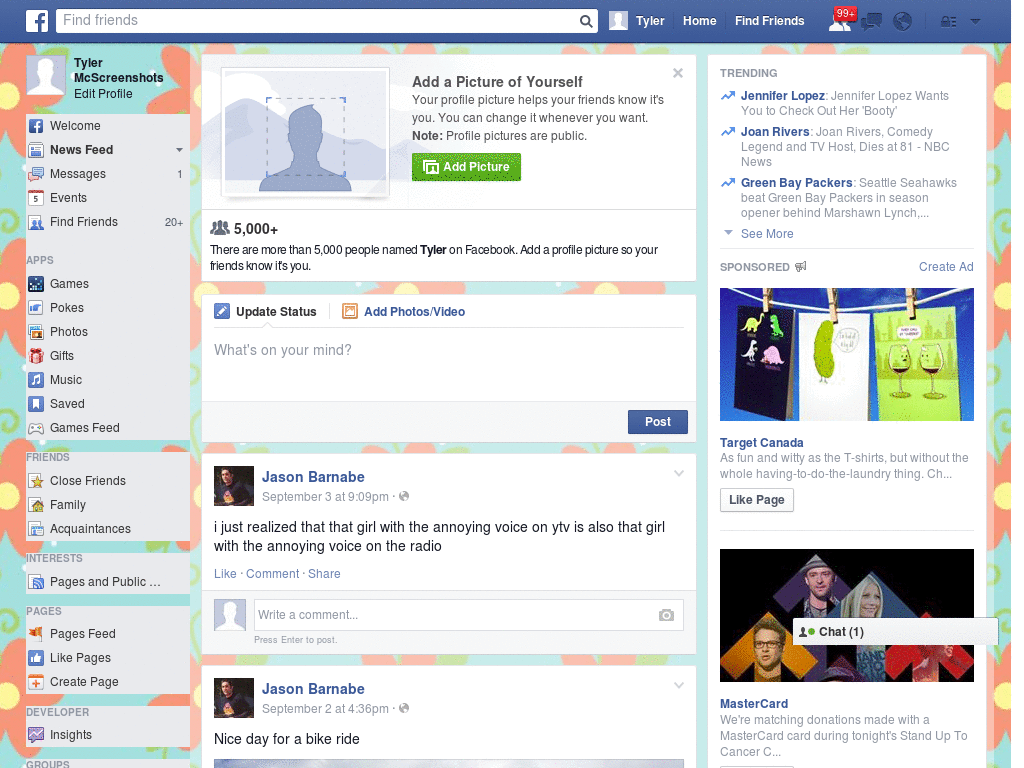Expand options arrow on September 2 post
The image size is (1024, 768).
679,686
